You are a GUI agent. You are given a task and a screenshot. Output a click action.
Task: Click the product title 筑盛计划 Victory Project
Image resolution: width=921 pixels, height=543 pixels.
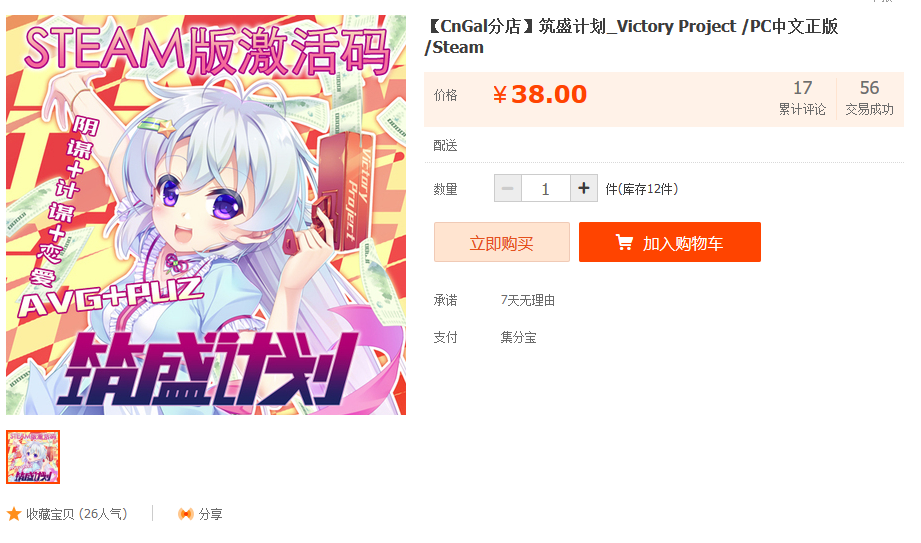tap(632, 36)
